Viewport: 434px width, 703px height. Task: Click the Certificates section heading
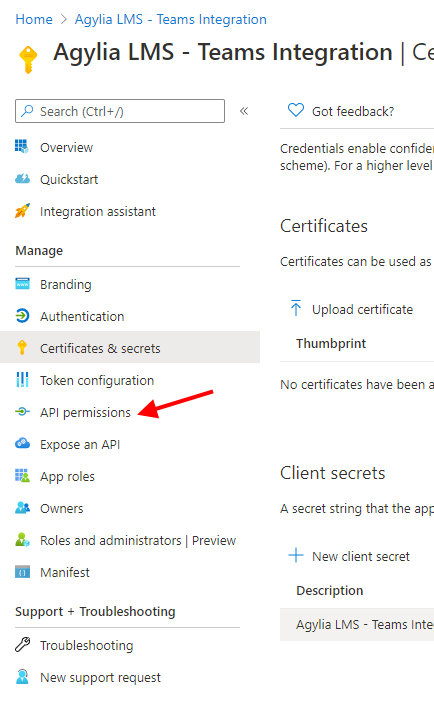click(324, 226)
